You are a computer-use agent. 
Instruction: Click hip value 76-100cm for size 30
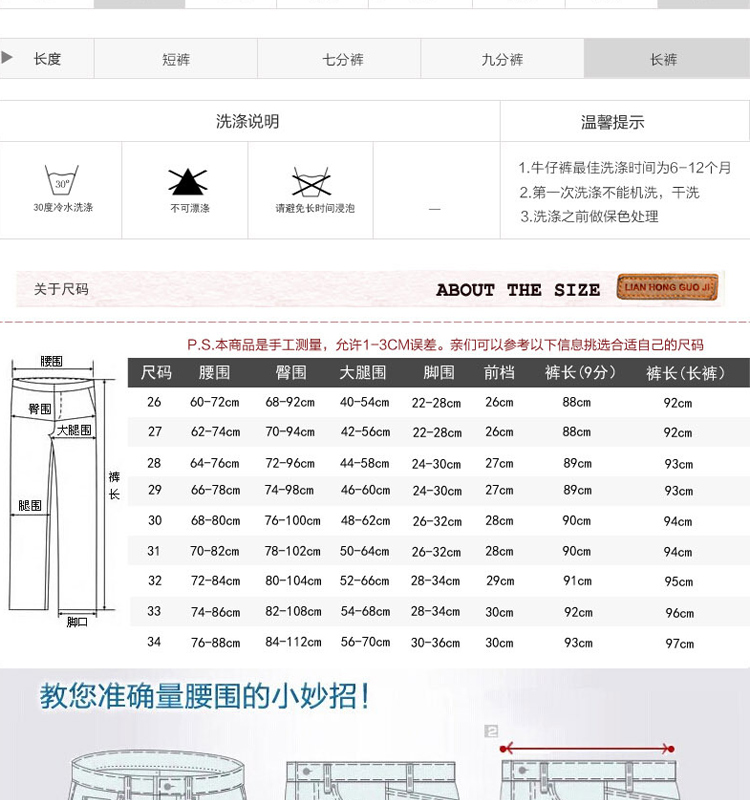coord(292,520)
